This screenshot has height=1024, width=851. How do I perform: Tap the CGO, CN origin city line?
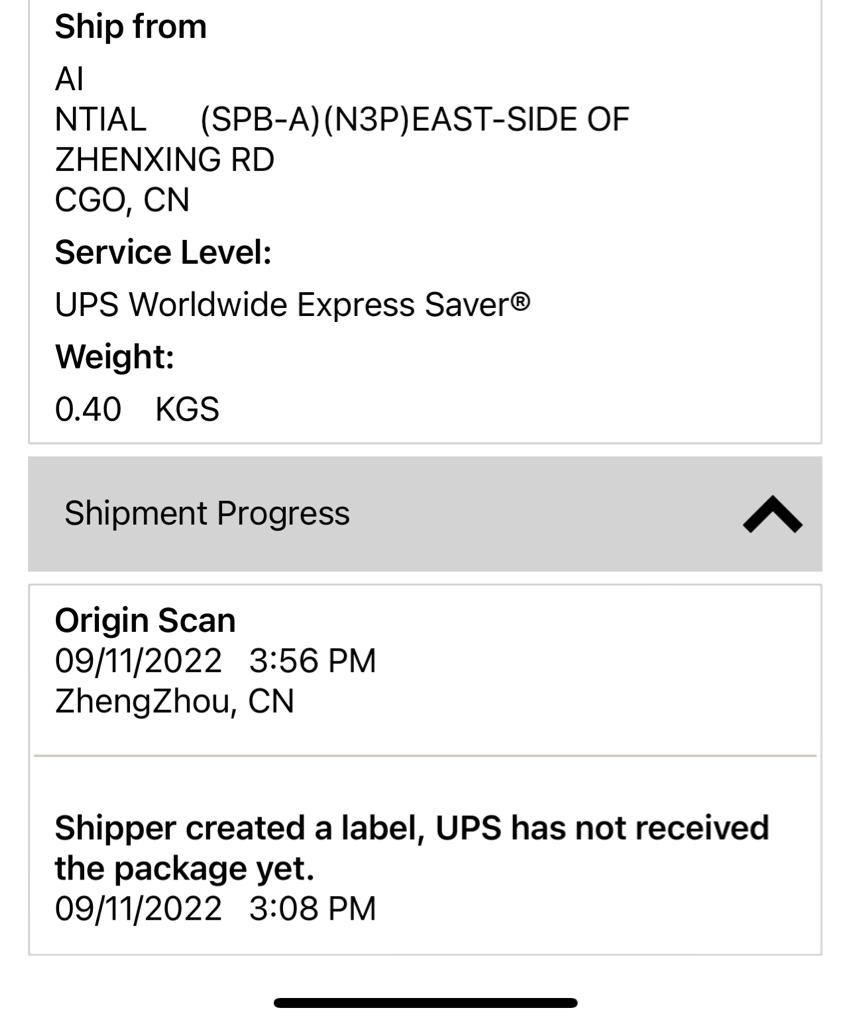(x=122, y=200)
